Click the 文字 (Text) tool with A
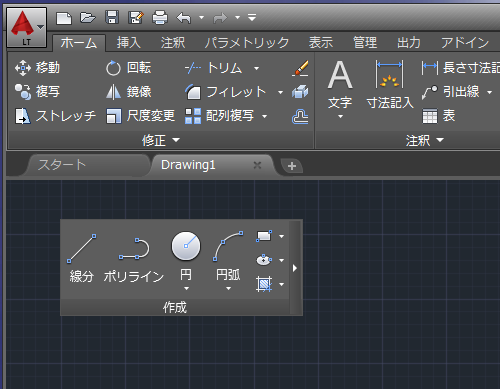Viewport: 500px width, 389px height. click(x=340, y=85)
